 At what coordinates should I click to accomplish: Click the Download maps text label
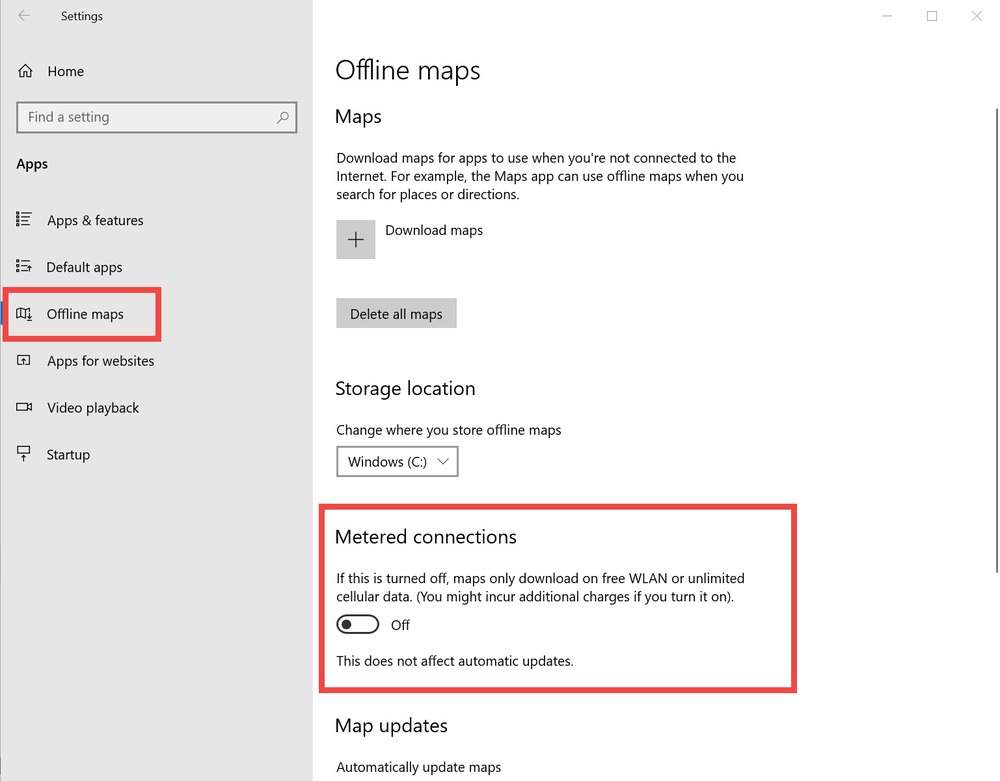pos(434,230)
